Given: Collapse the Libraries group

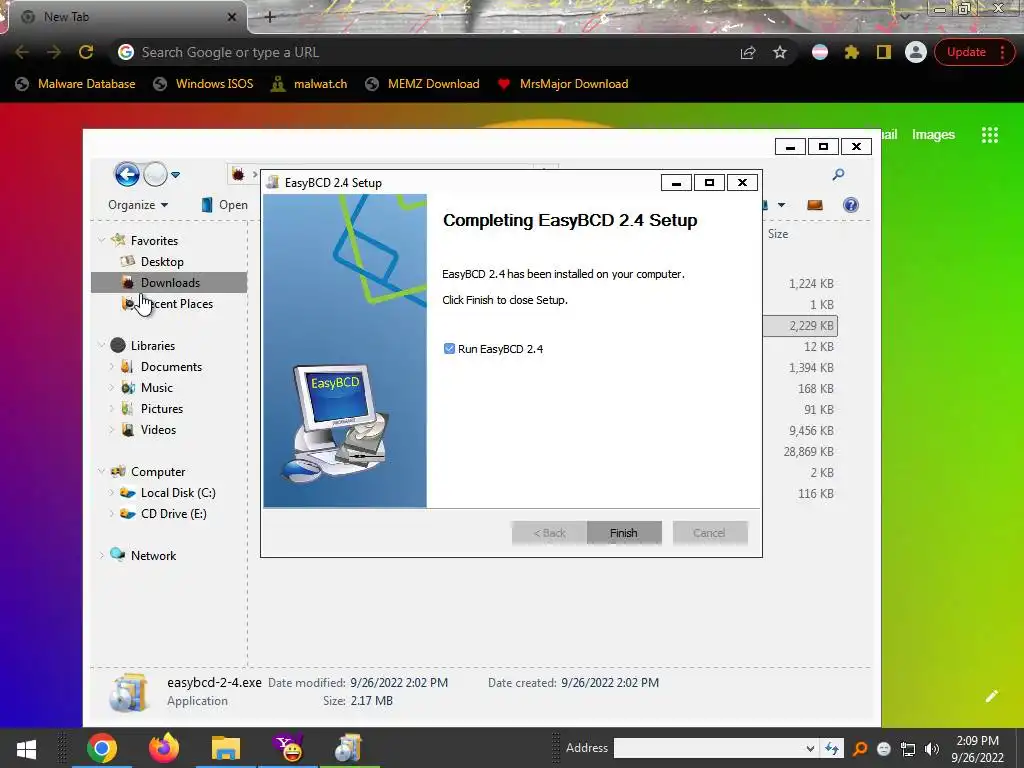Looking at the screenshot, I should [x=101, y=345].
